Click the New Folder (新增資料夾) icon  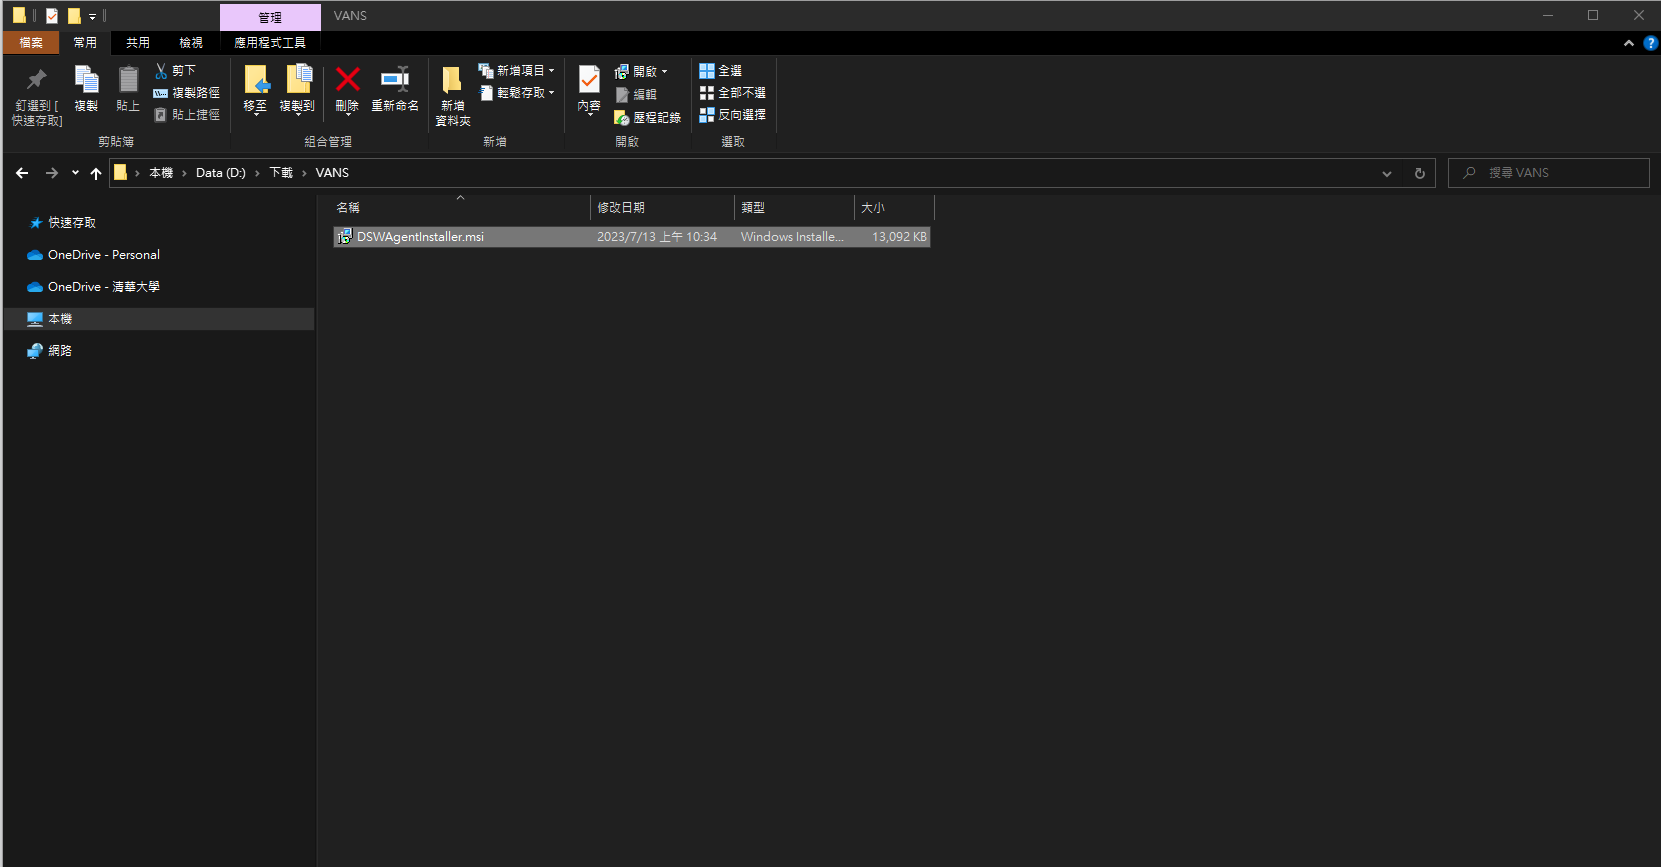[x=452, y=82]
